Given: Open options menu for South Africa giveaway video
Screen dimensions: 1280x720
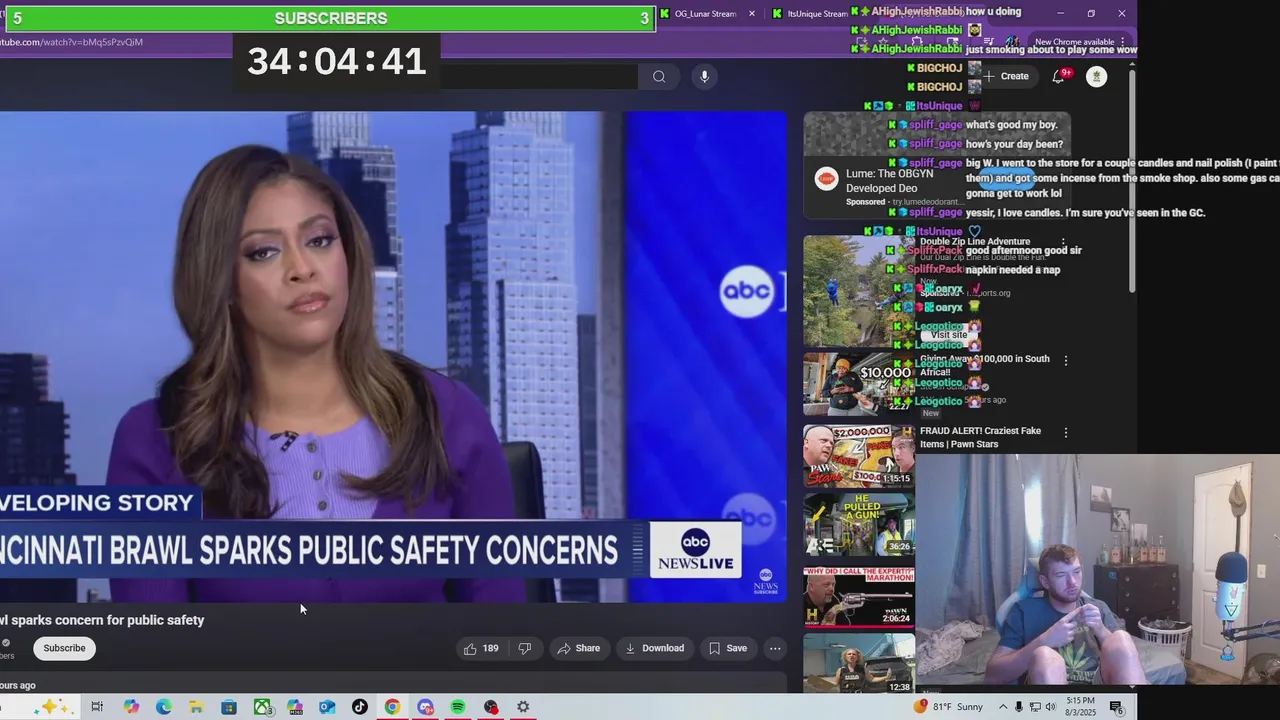Looking at the screenshot, I should click(1065, 360).
